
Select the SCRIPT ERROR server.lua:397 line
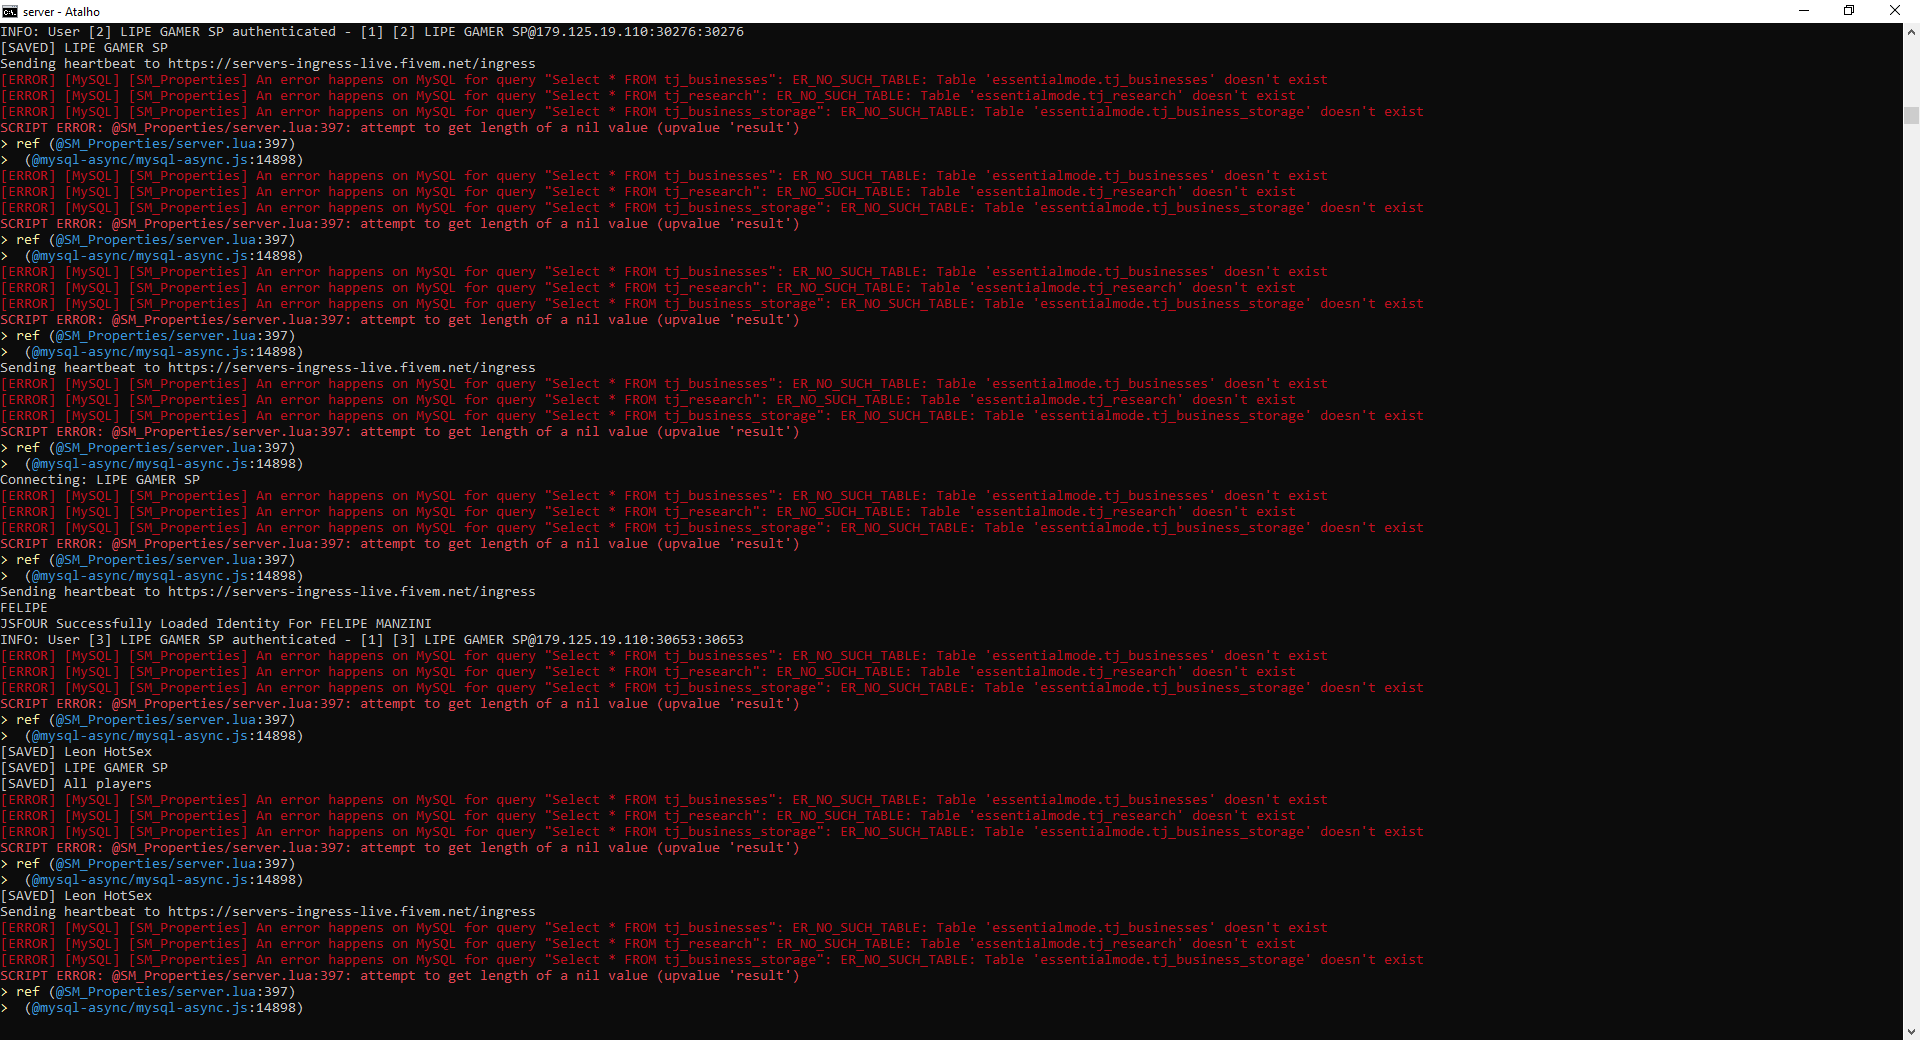pos(400,127)
